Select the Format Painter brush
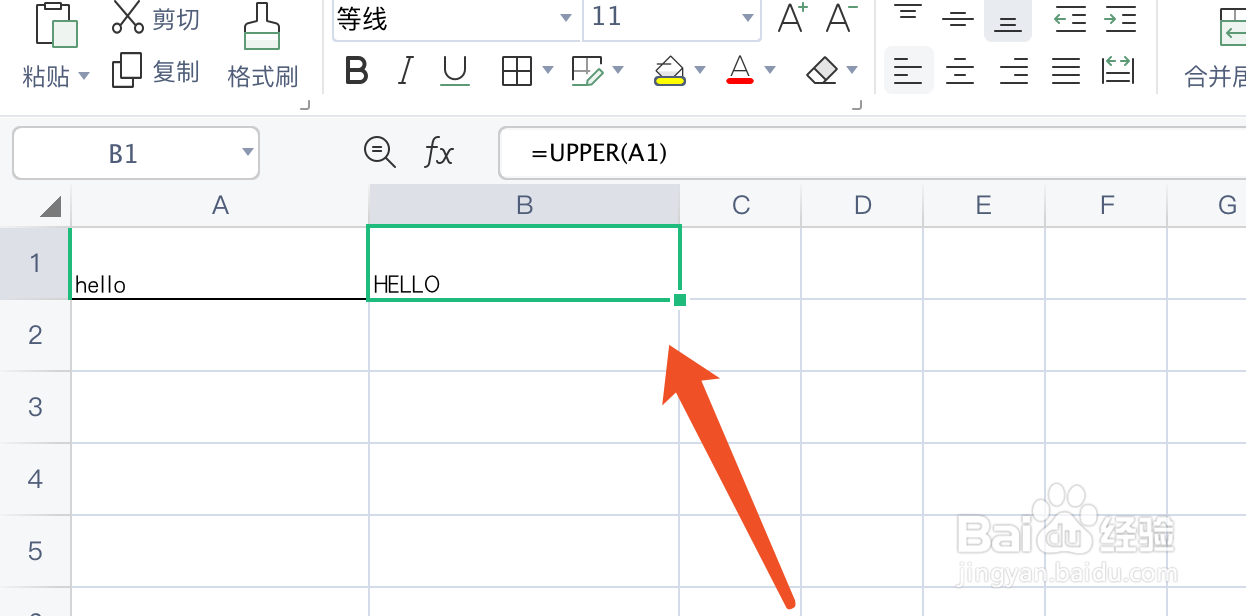This screenshot has height=616, width=1246. click(262, 28)
